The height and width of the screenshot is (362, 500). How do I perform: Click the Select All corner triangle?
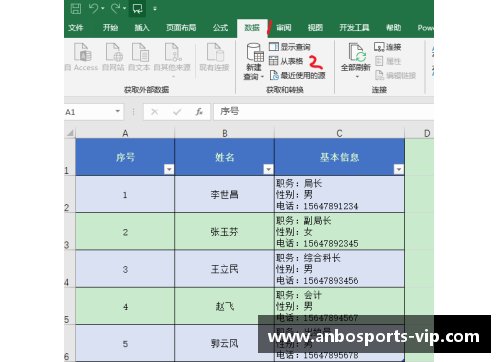(70, 133)
